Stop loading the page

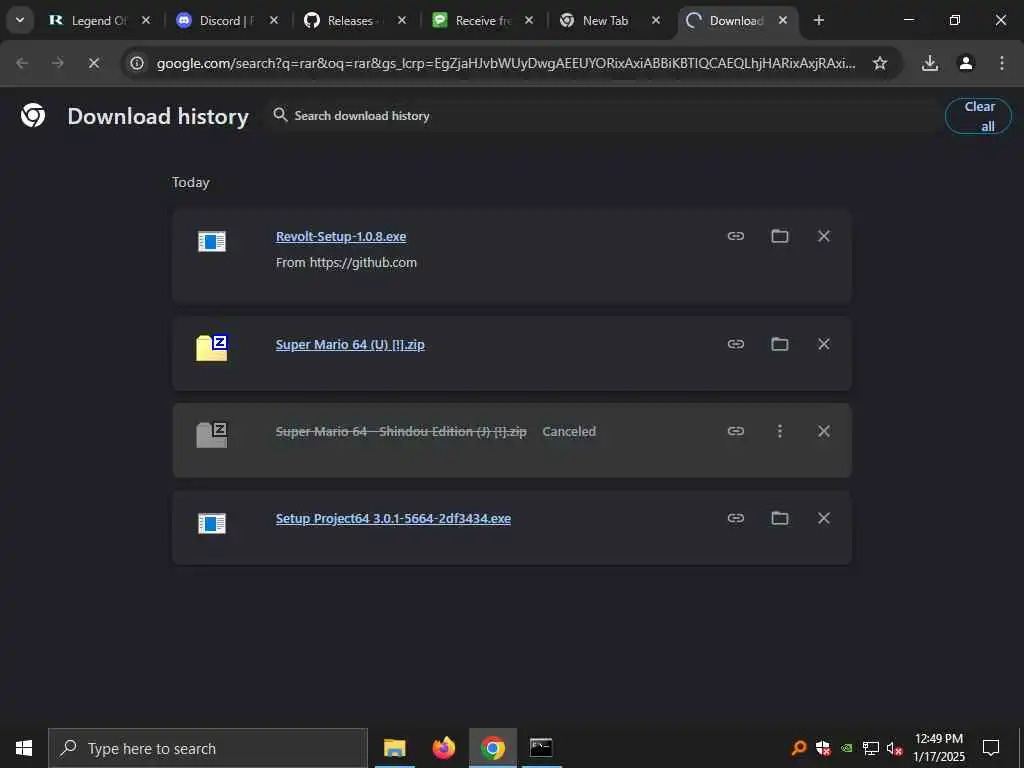94,63
